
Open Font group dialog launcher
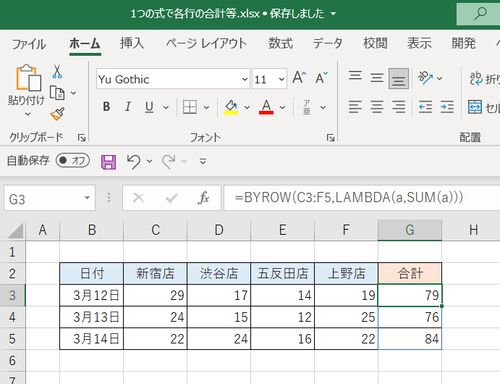tap(330, 137)
